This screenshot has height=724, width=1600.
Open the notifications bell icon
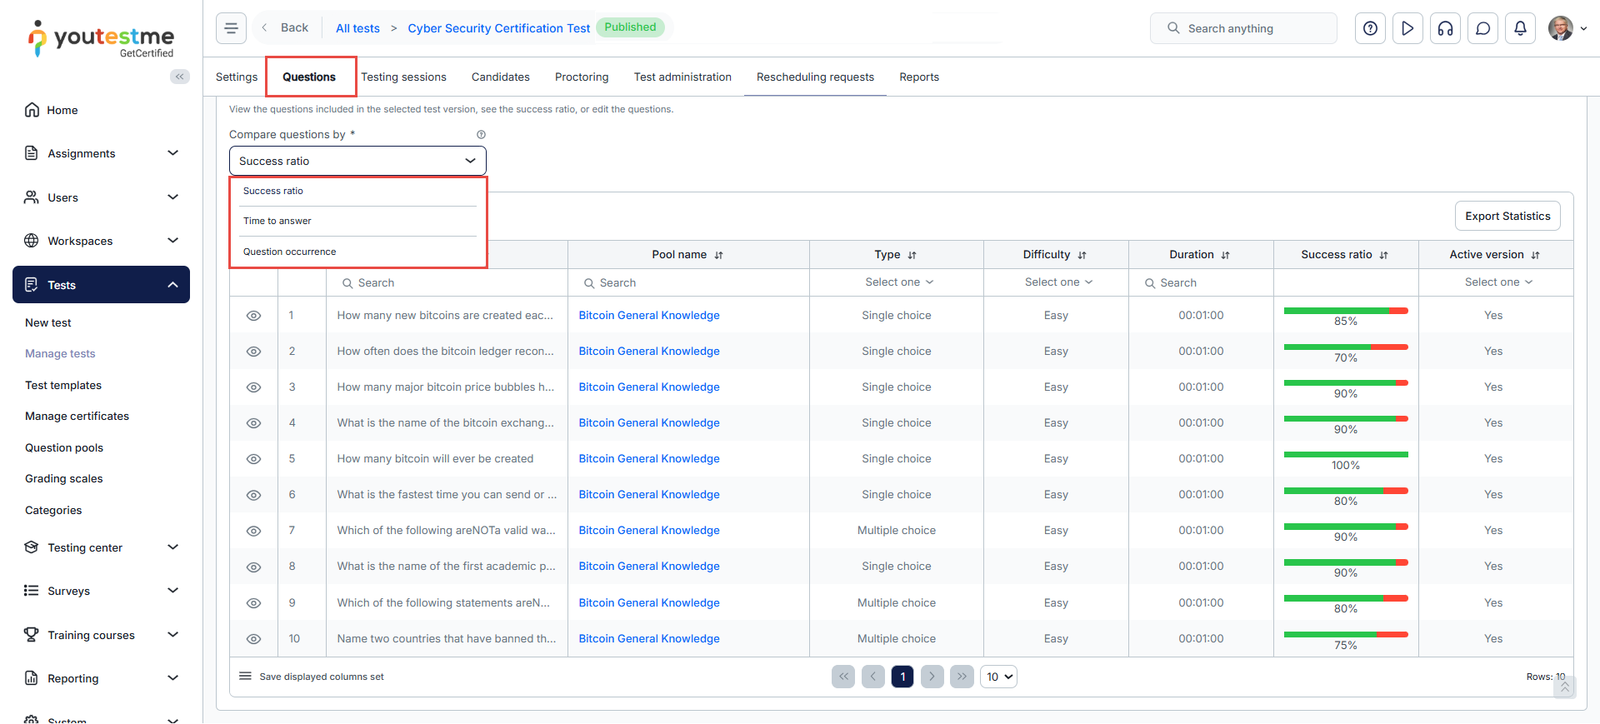point(1520,28)
